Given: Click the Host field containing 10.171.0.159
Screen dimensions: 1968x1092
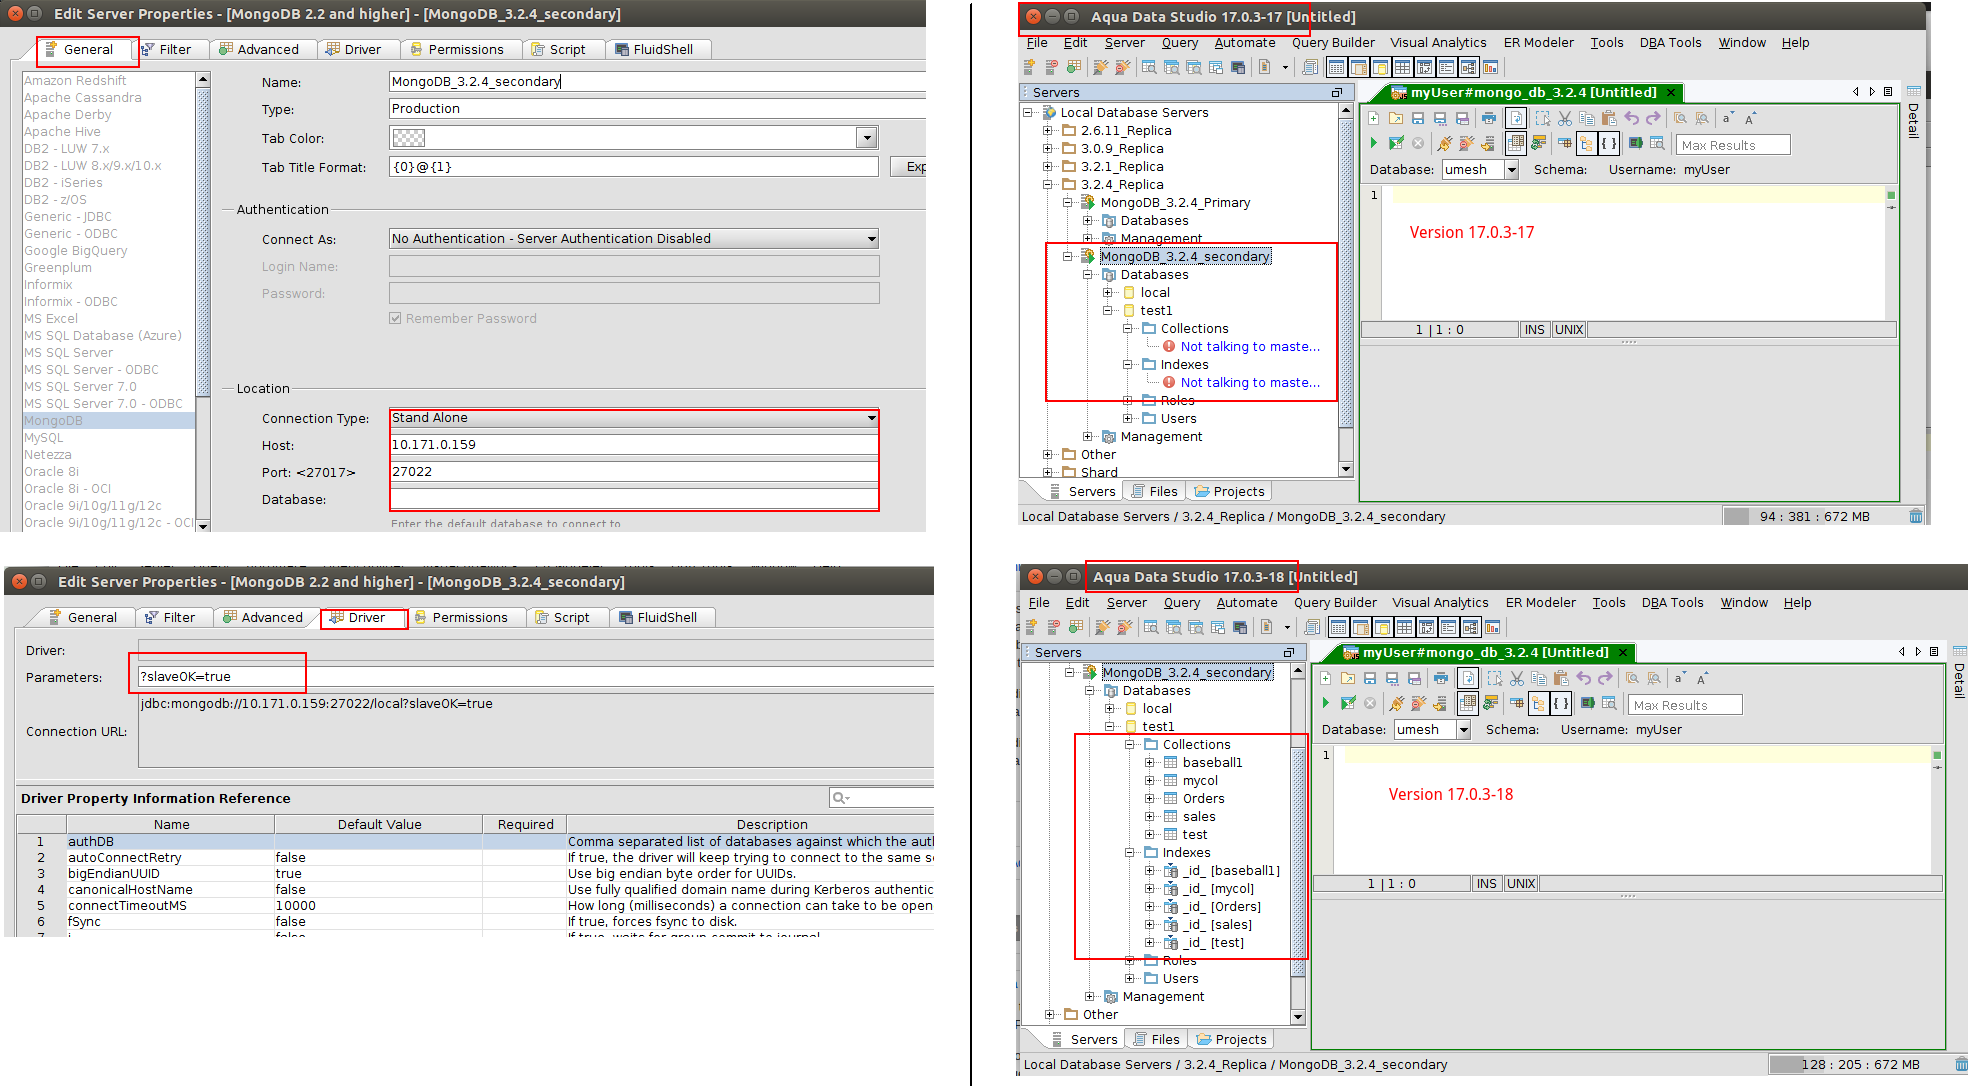Looking at the screenshot, I should [x=633, y=445].
